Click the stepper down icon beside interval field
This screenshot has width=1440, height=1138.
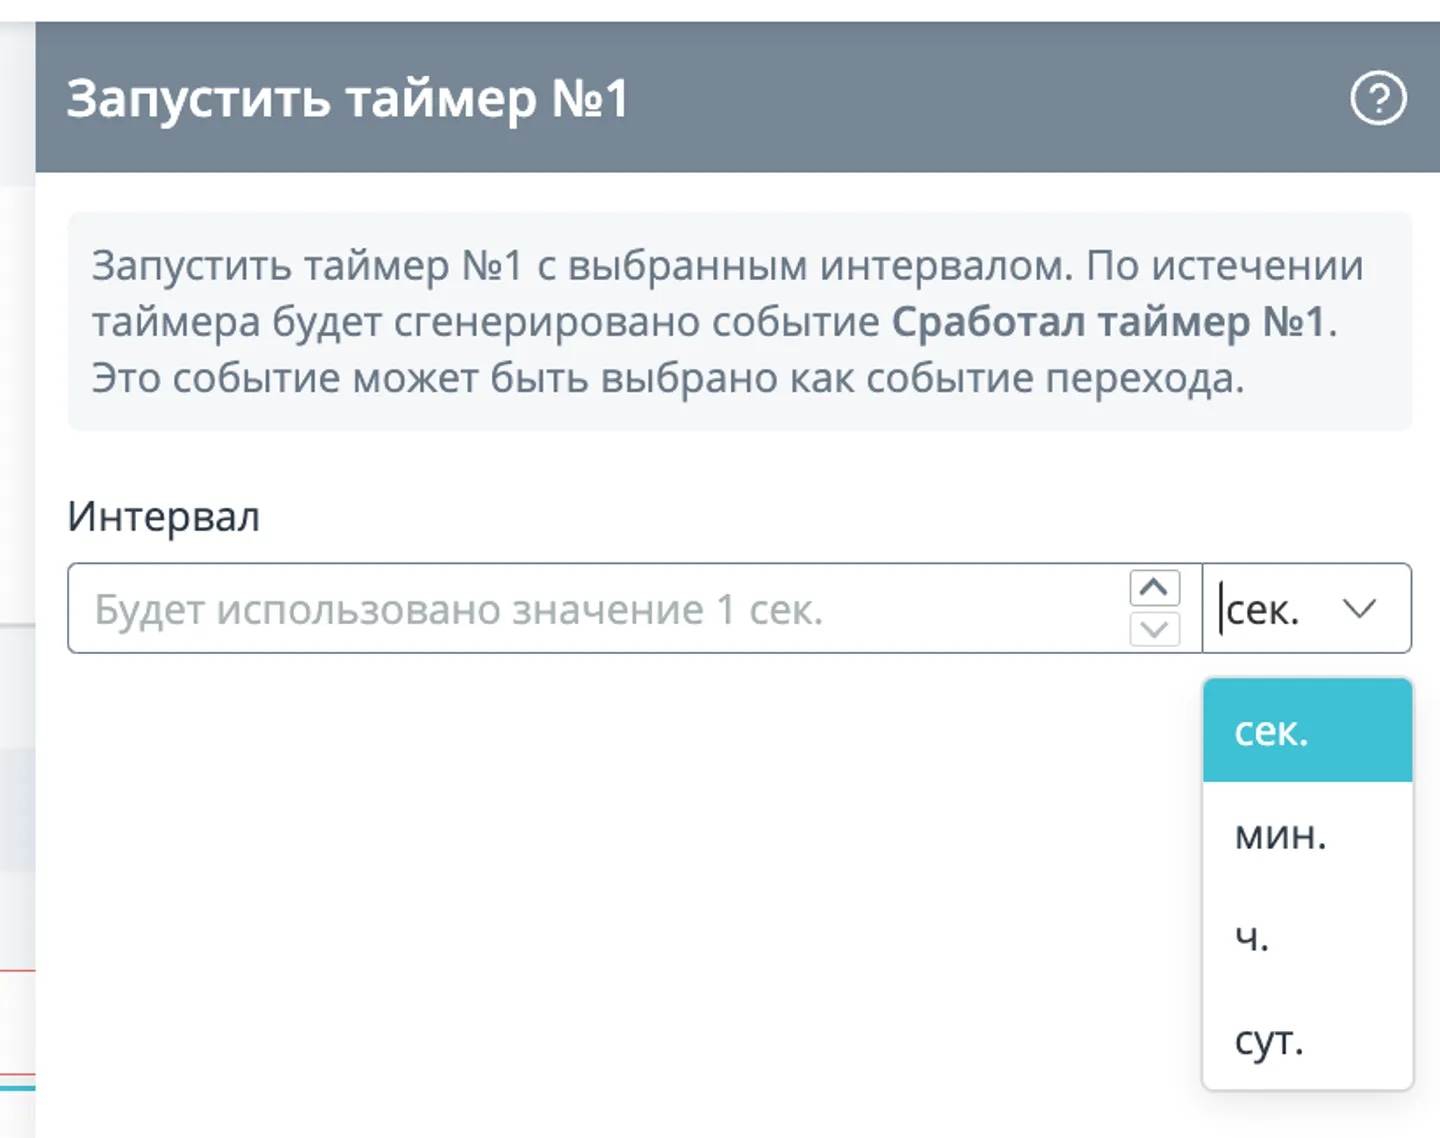click(1155, 630)
